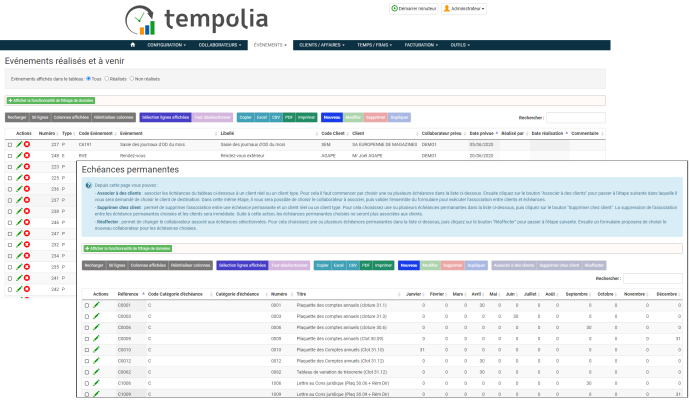Click edit pencil for échéance C0010
The height and width of the screenshot is (400, 690).
[x=94, y=350]
